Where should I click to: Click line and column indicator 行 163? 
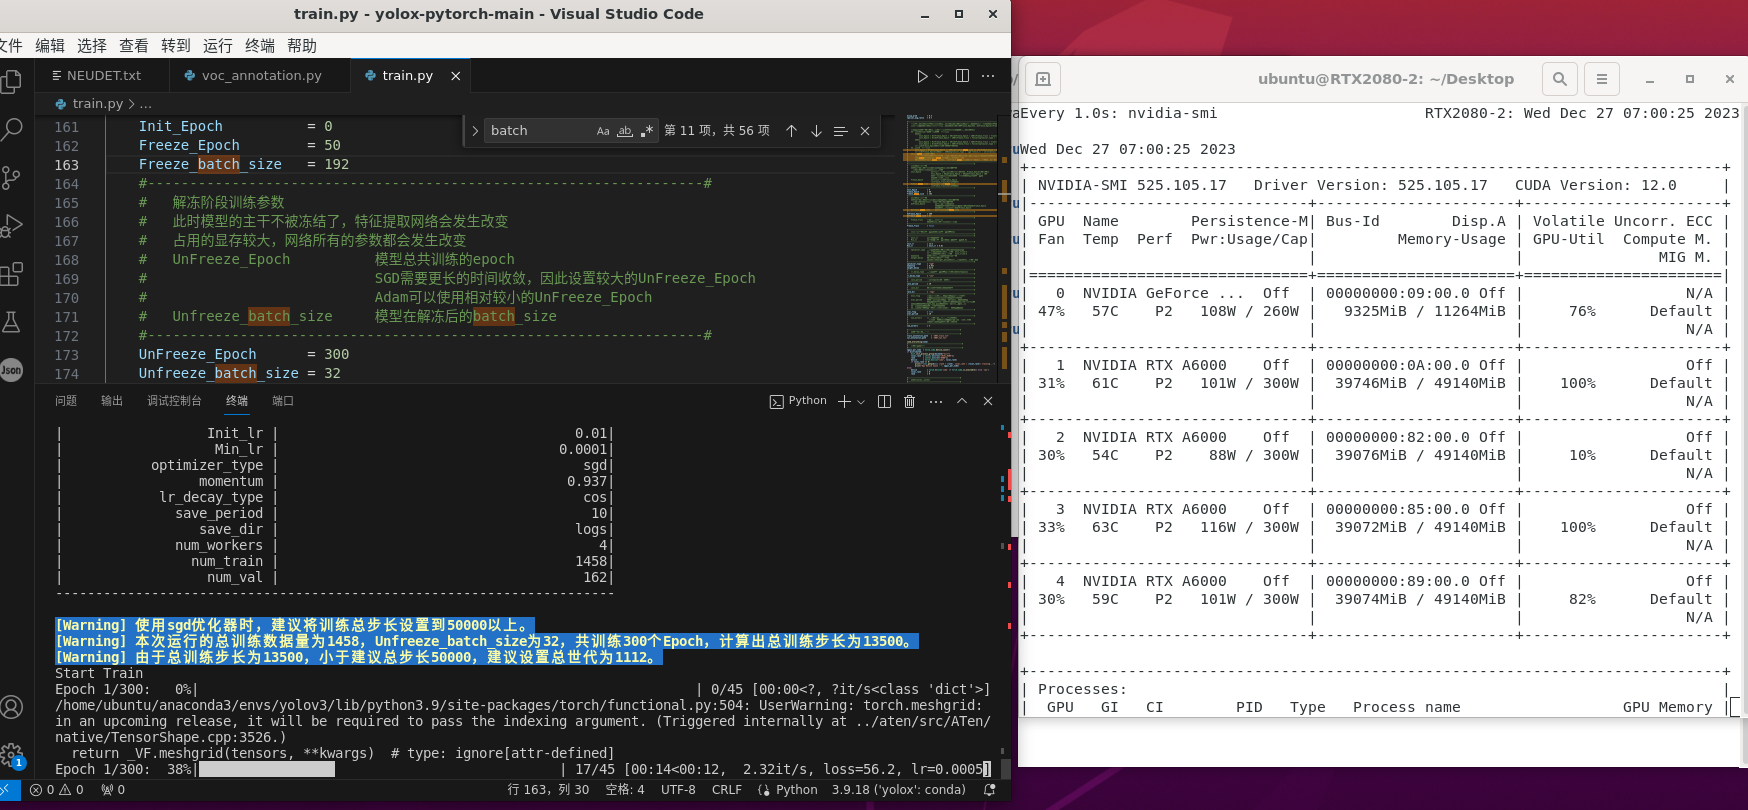point(548,790)
